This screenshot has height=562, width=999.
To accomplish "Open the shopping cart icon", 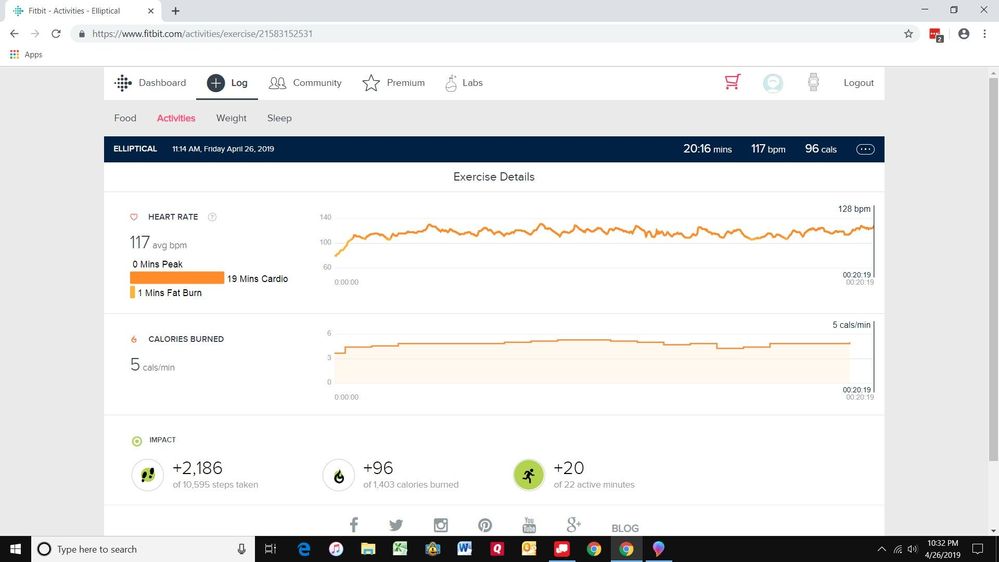I will (x=733, y=82).
